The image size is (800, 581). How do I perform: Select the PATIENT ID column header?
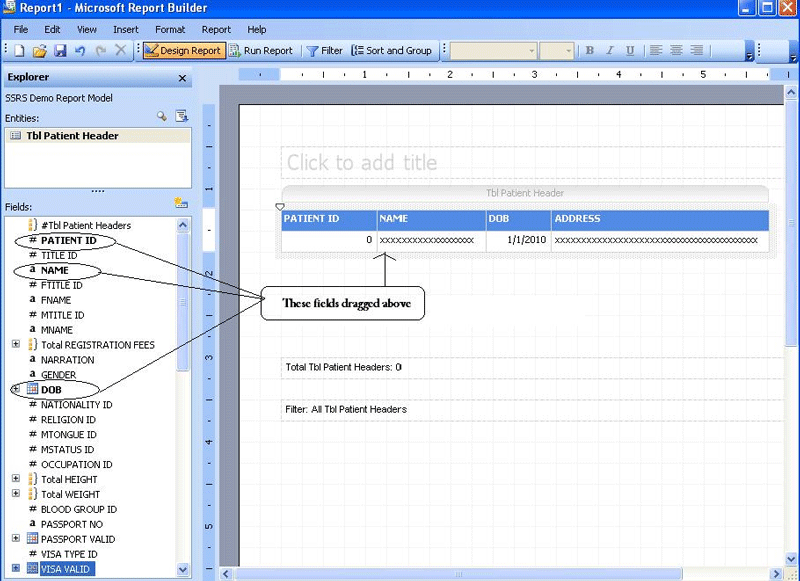tap(329, 219)
